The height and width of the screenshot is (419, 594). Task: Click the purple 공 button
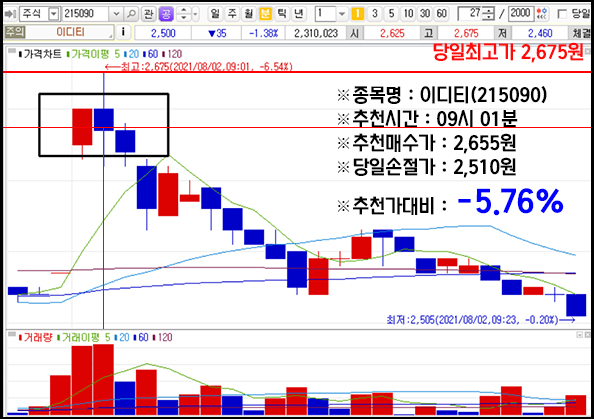166,14
